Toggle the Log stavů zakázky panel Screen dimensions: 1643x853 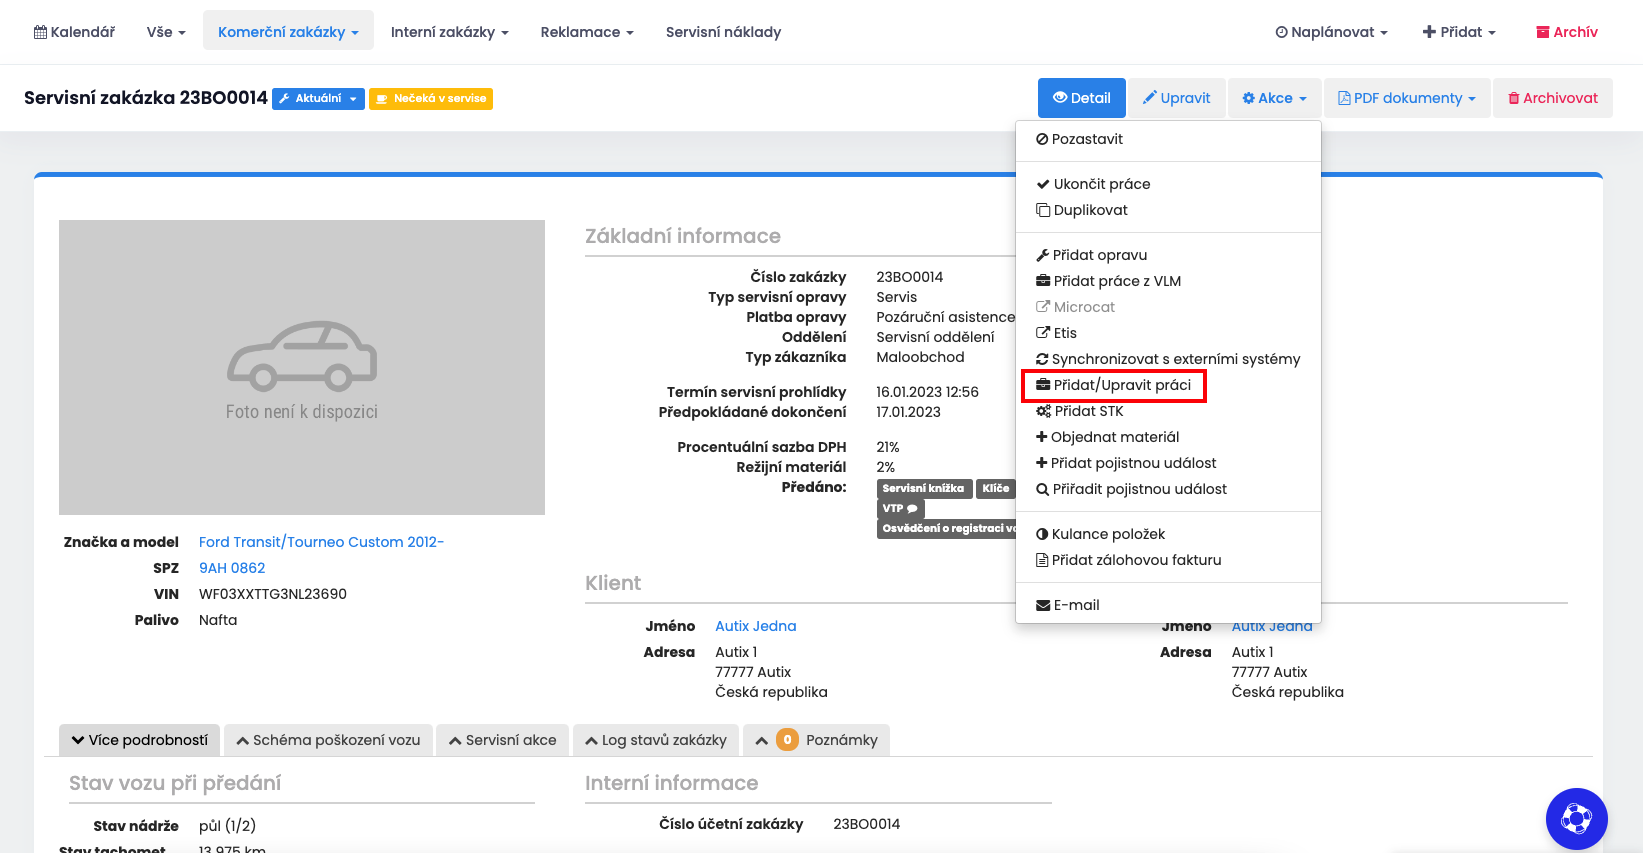(x=655, y=740)
